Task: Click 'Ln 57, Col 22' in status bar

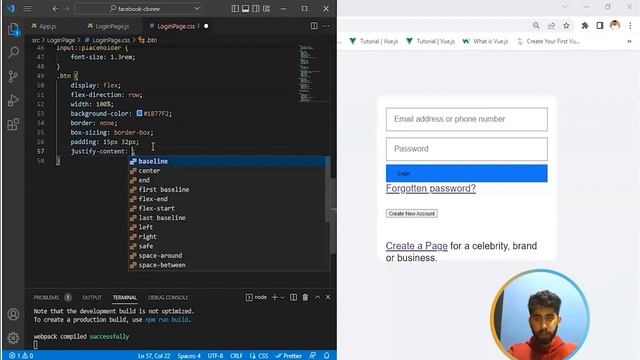Action: pos(154,356)
